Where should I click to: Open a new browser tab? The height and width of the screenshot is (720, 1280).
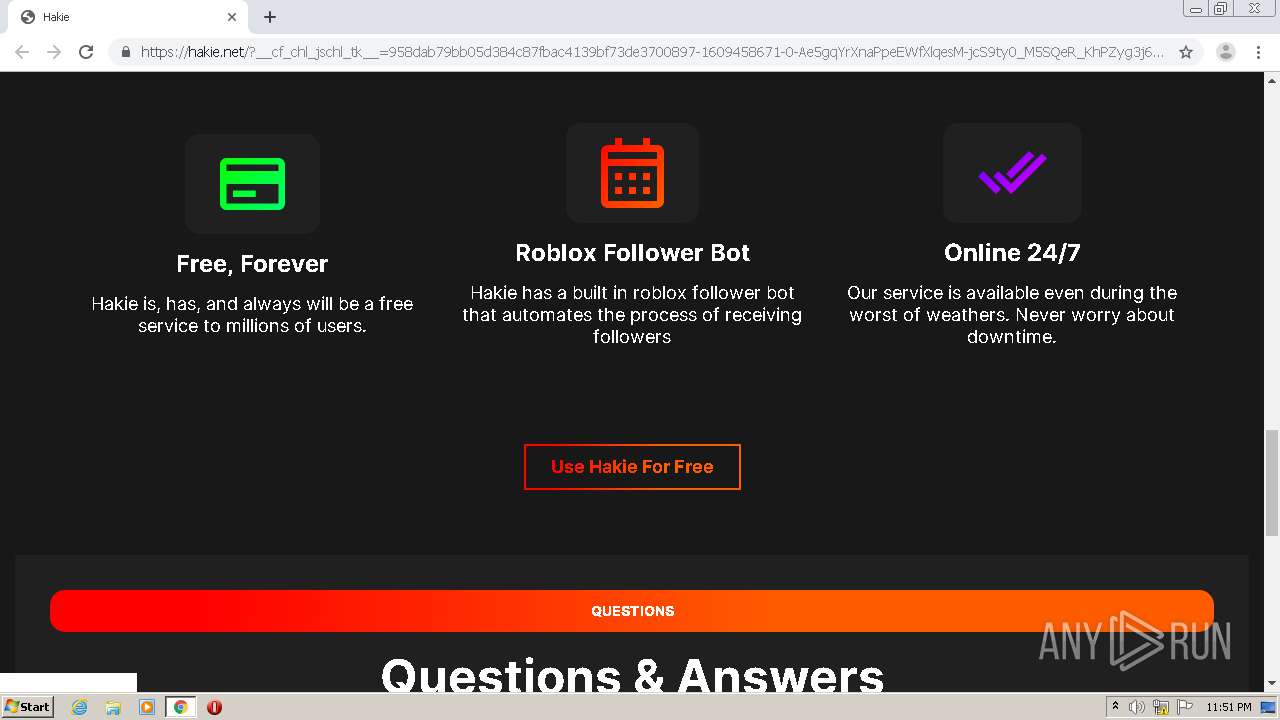click(270, 17)
